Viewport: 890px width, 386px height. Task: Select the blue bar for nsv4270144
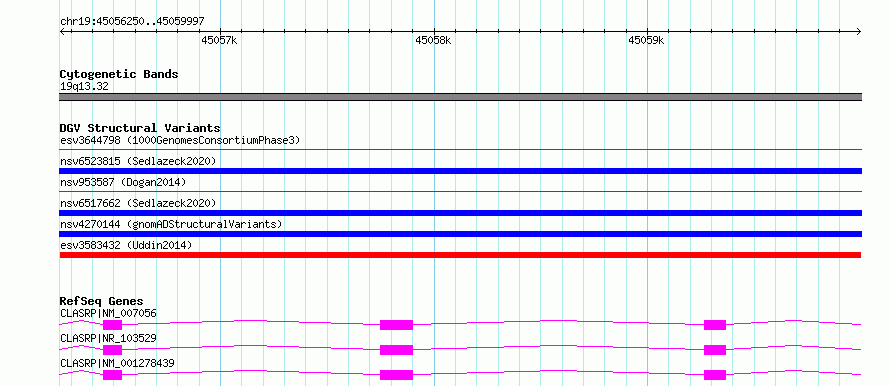pos(460,234)
